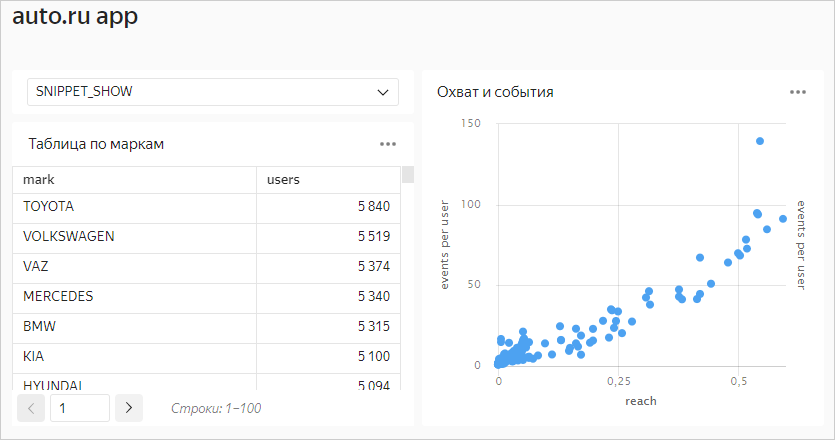Expand the SNIPPET_SHOW dropdown selector

click(212, 92)
